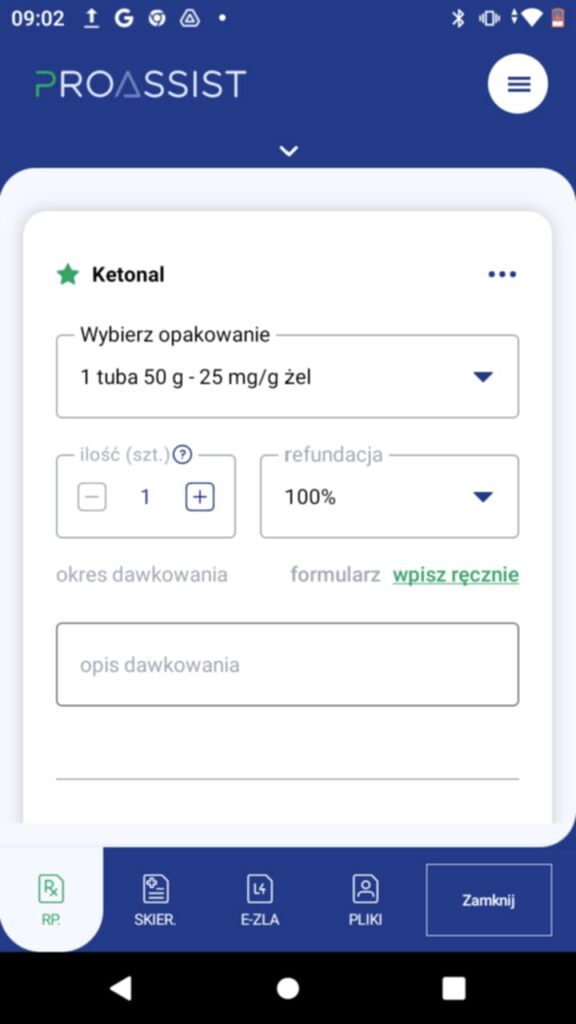
Task: Open the three-dots options for Ketonal
Action: [502, 274]
